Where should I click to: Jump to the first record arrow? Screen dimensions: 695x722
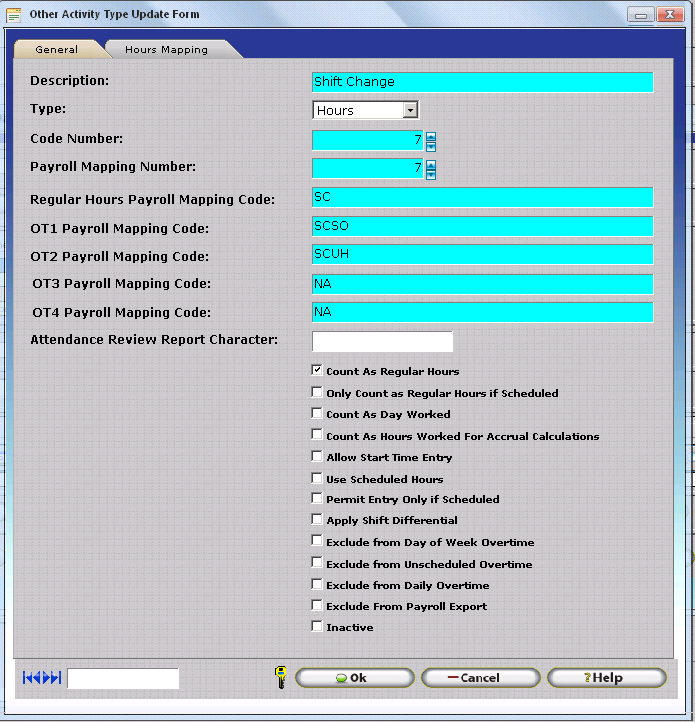(26, 678)
